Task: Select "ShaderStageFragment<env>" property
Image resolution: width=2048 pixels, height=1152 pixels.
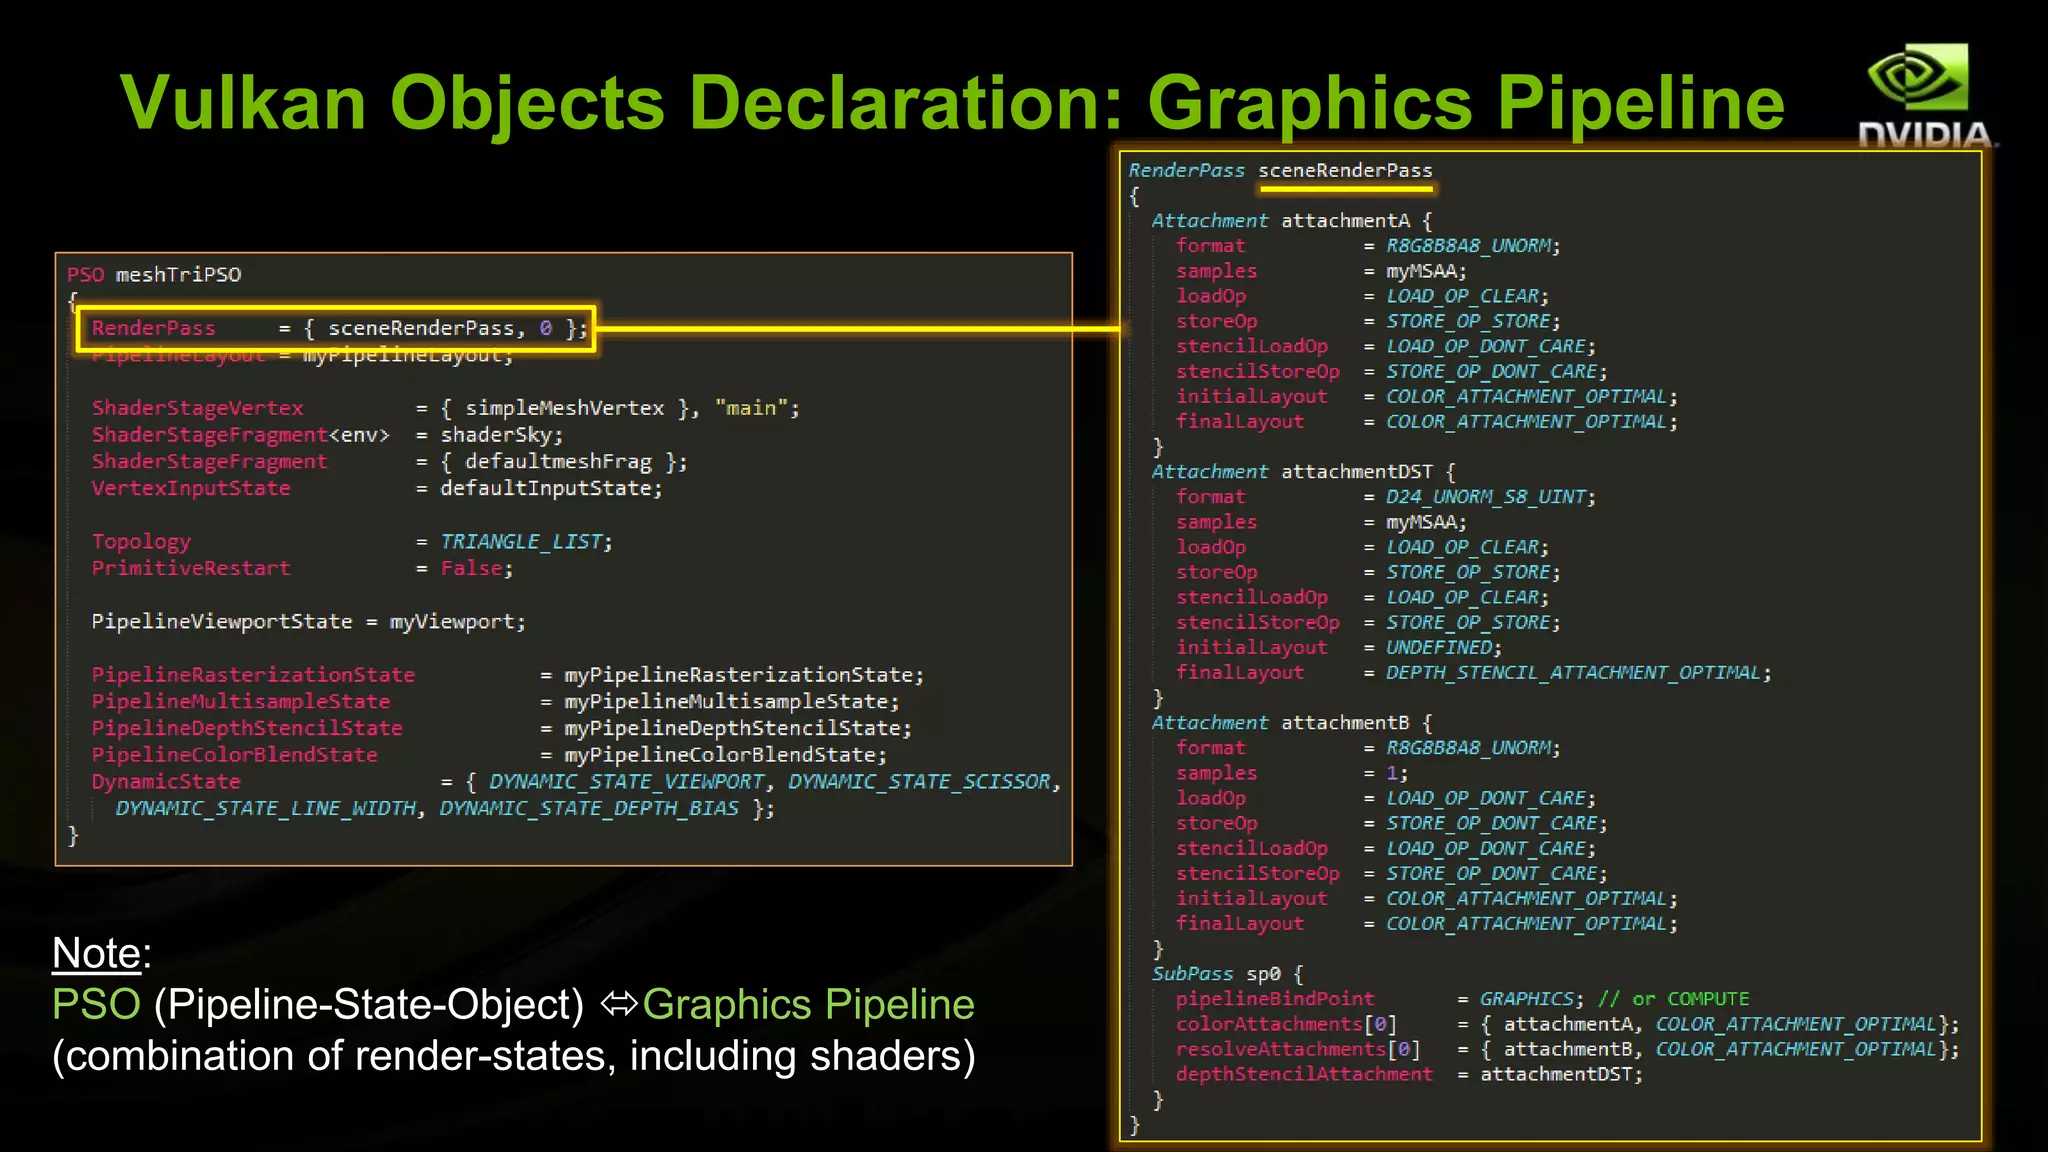Action: (240, 435)
